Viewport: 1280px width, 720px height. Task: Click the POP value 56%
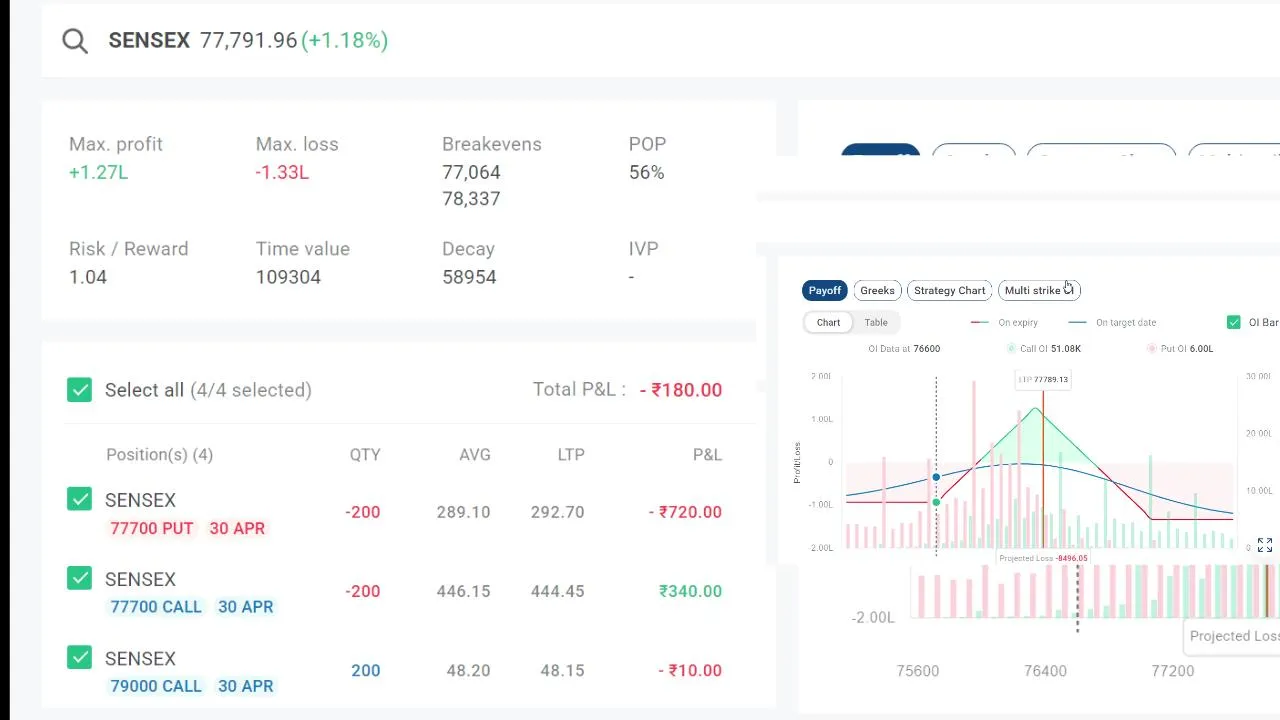(646, 172)
